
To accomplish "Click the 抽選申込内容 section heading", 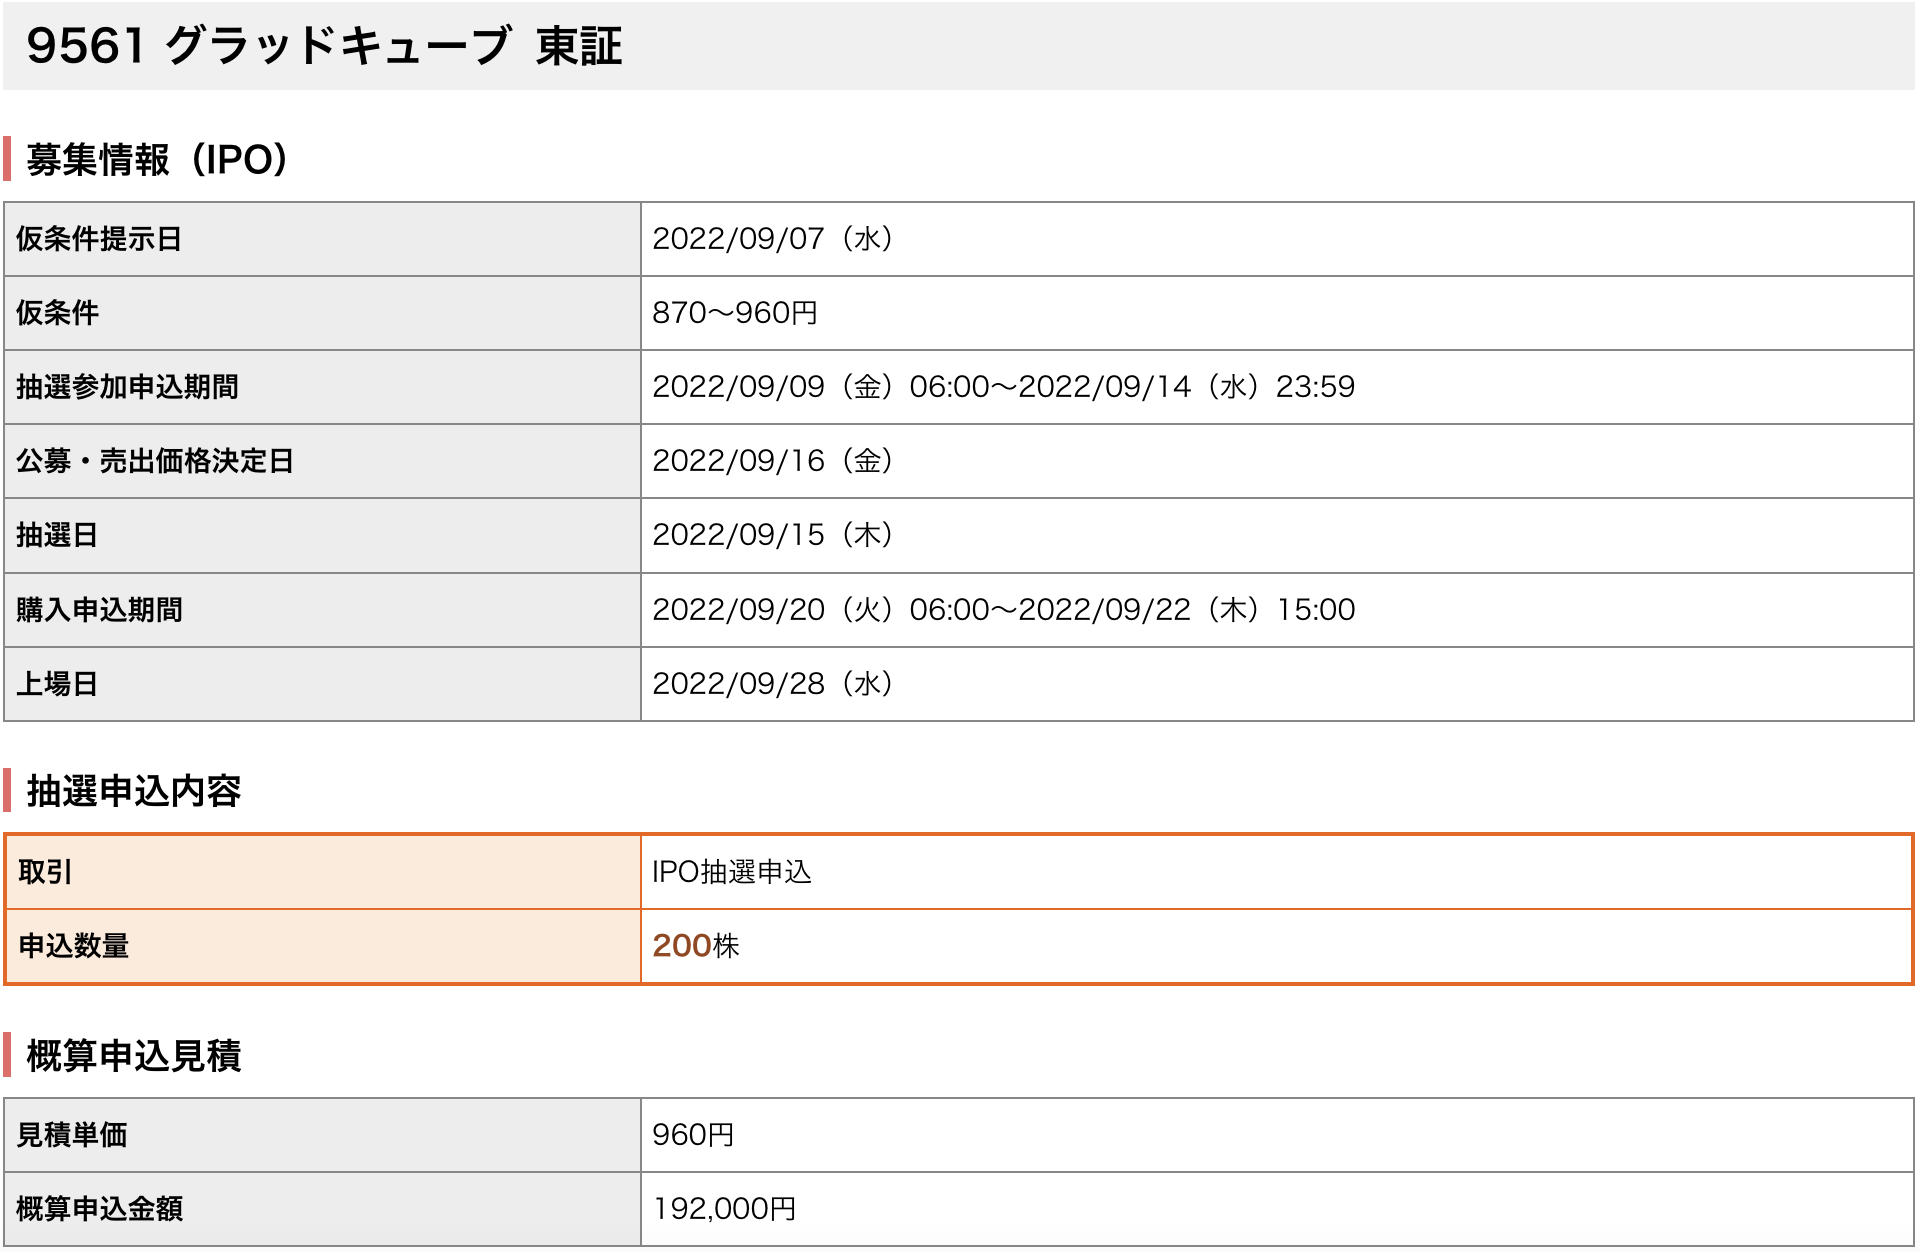I will (x=134, y=791).
